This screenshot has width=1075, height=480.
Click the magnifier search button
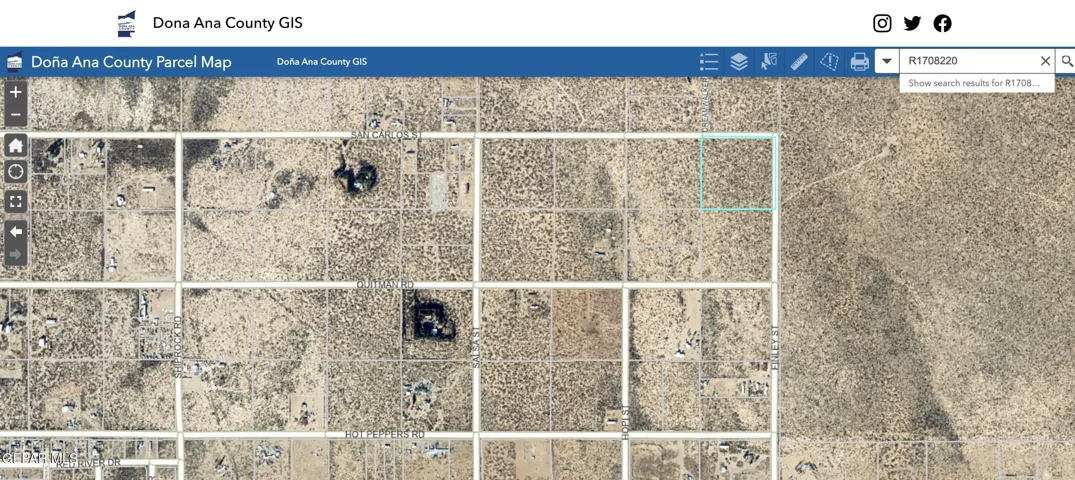tap(1066, 61)
